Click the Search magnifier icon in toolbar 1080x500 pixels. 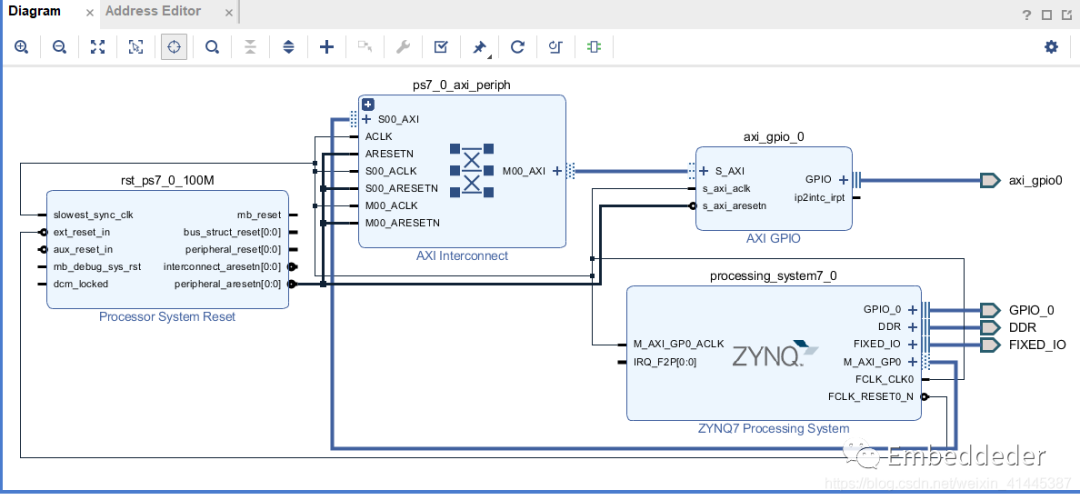(x=212, y=47)
